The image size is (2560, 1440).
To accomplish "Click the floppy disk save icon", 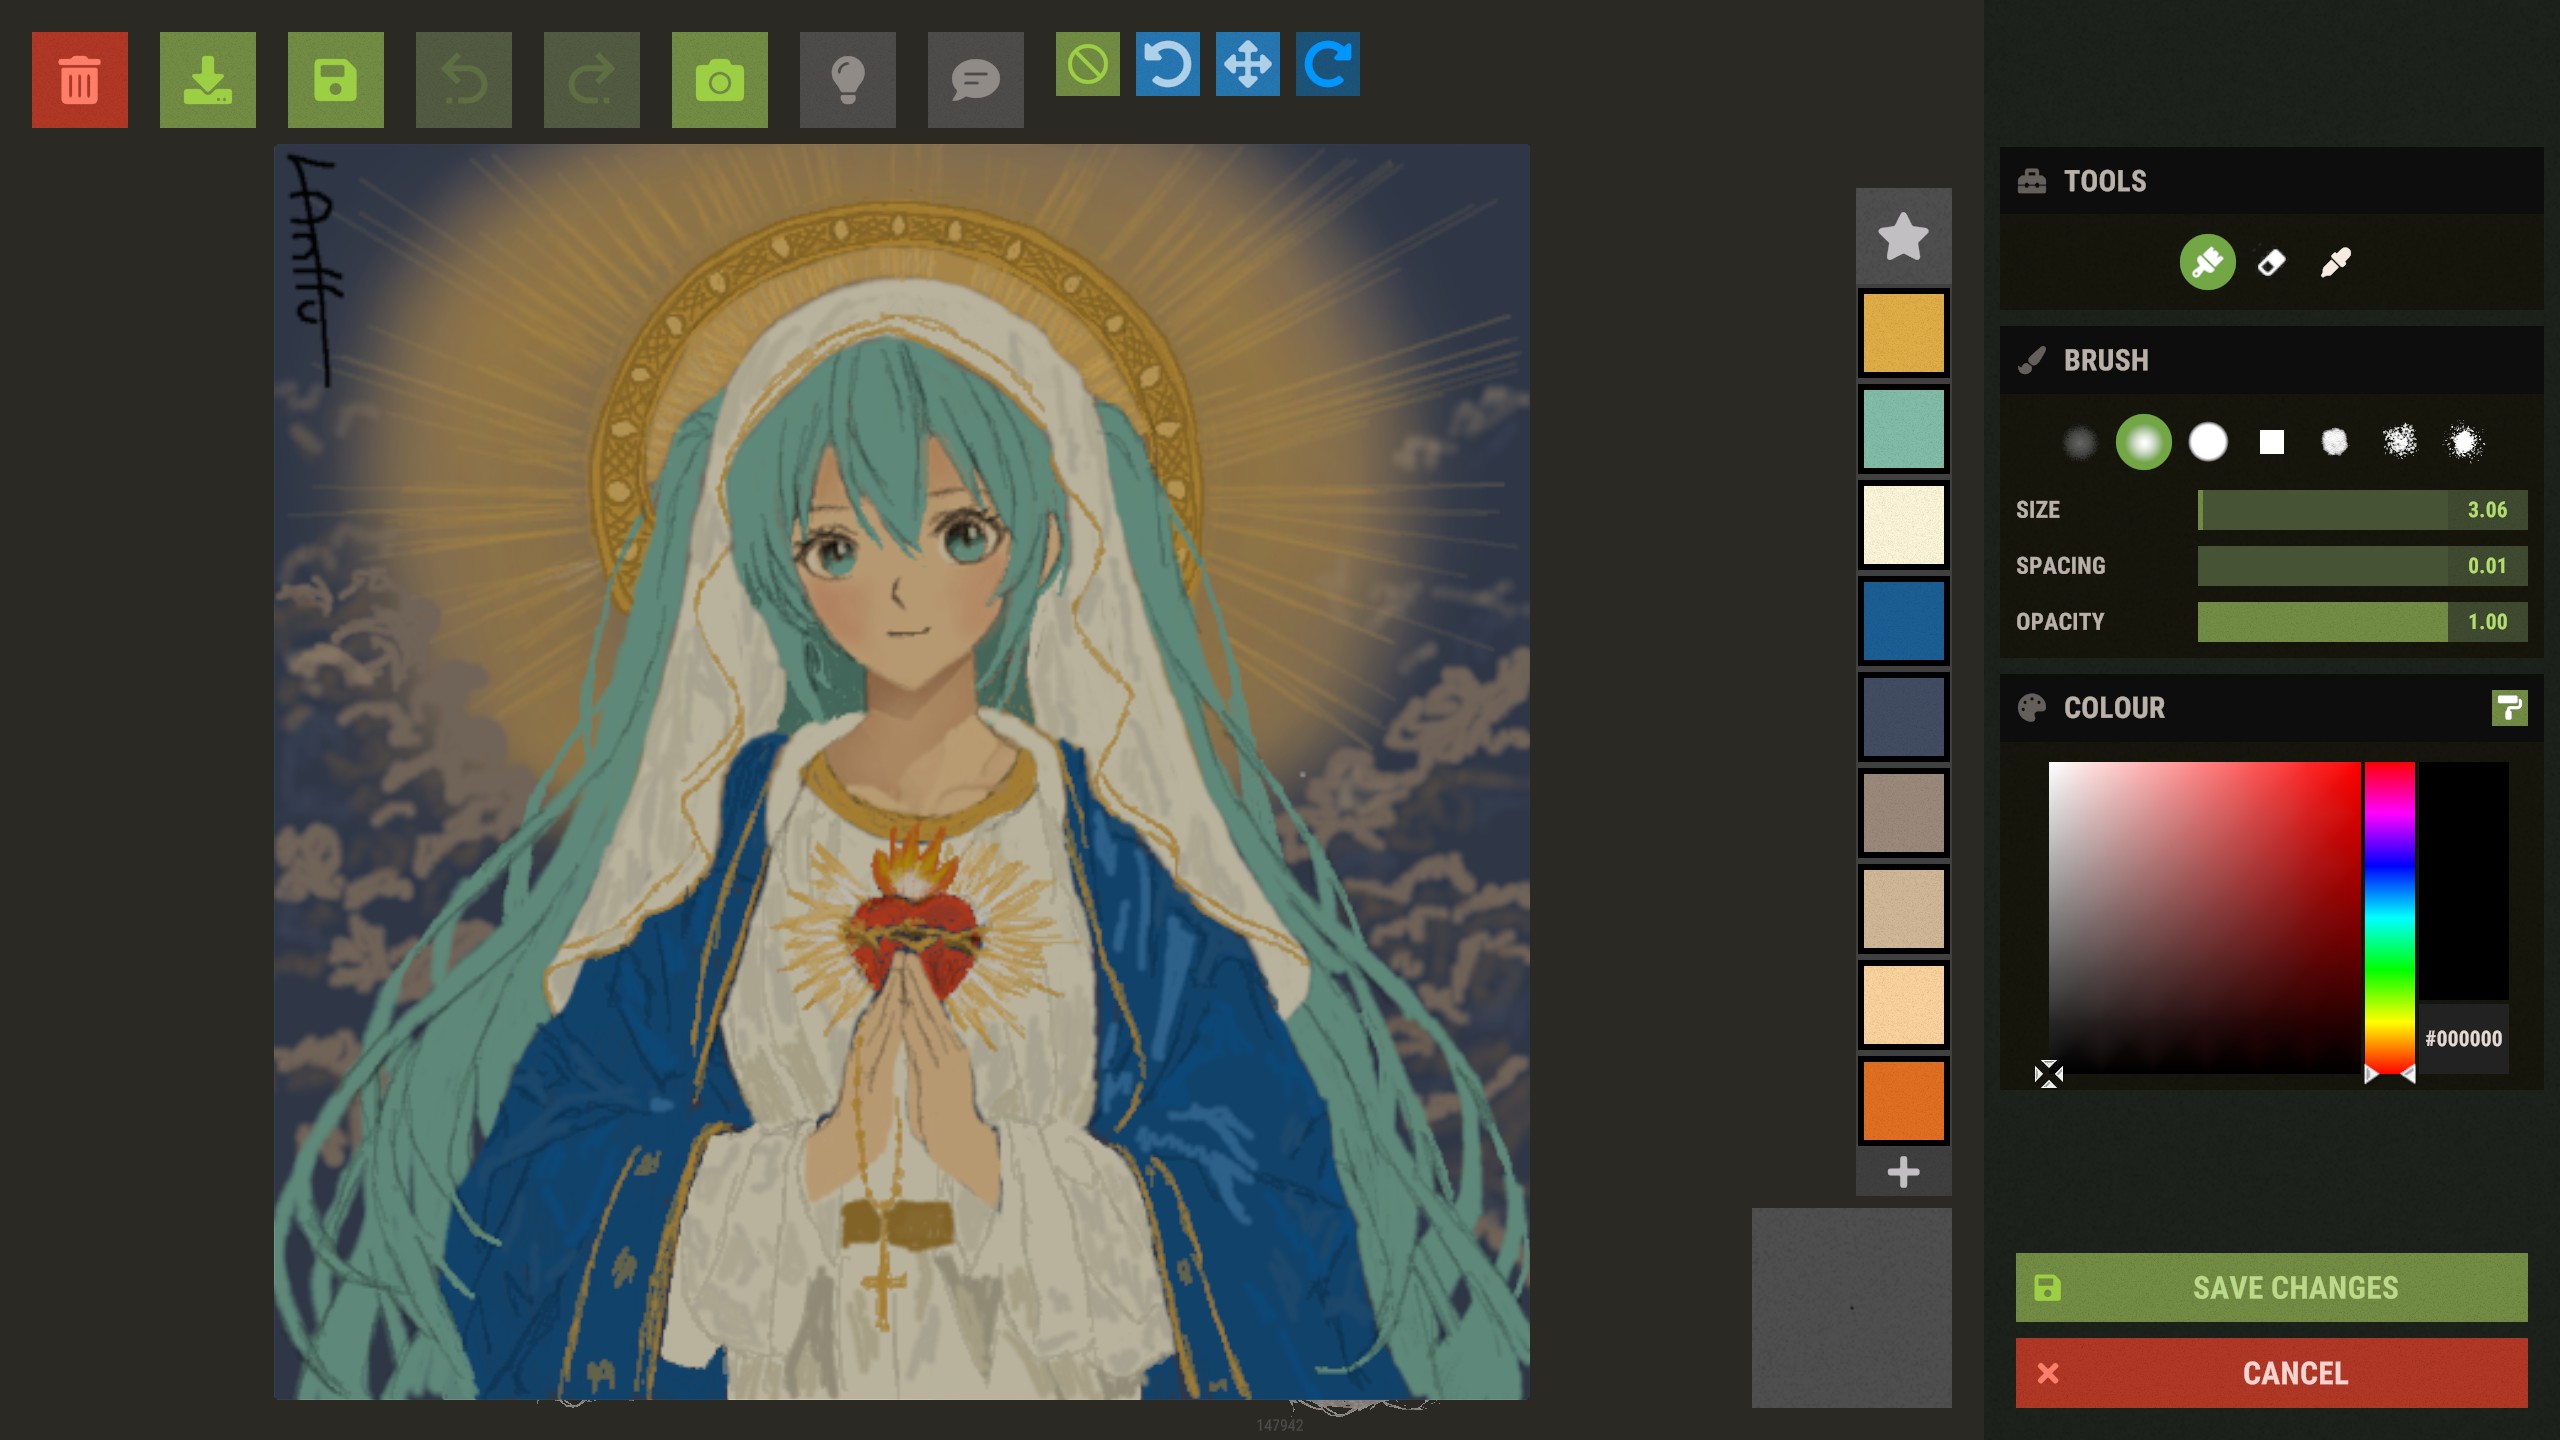I will [336, 80].
